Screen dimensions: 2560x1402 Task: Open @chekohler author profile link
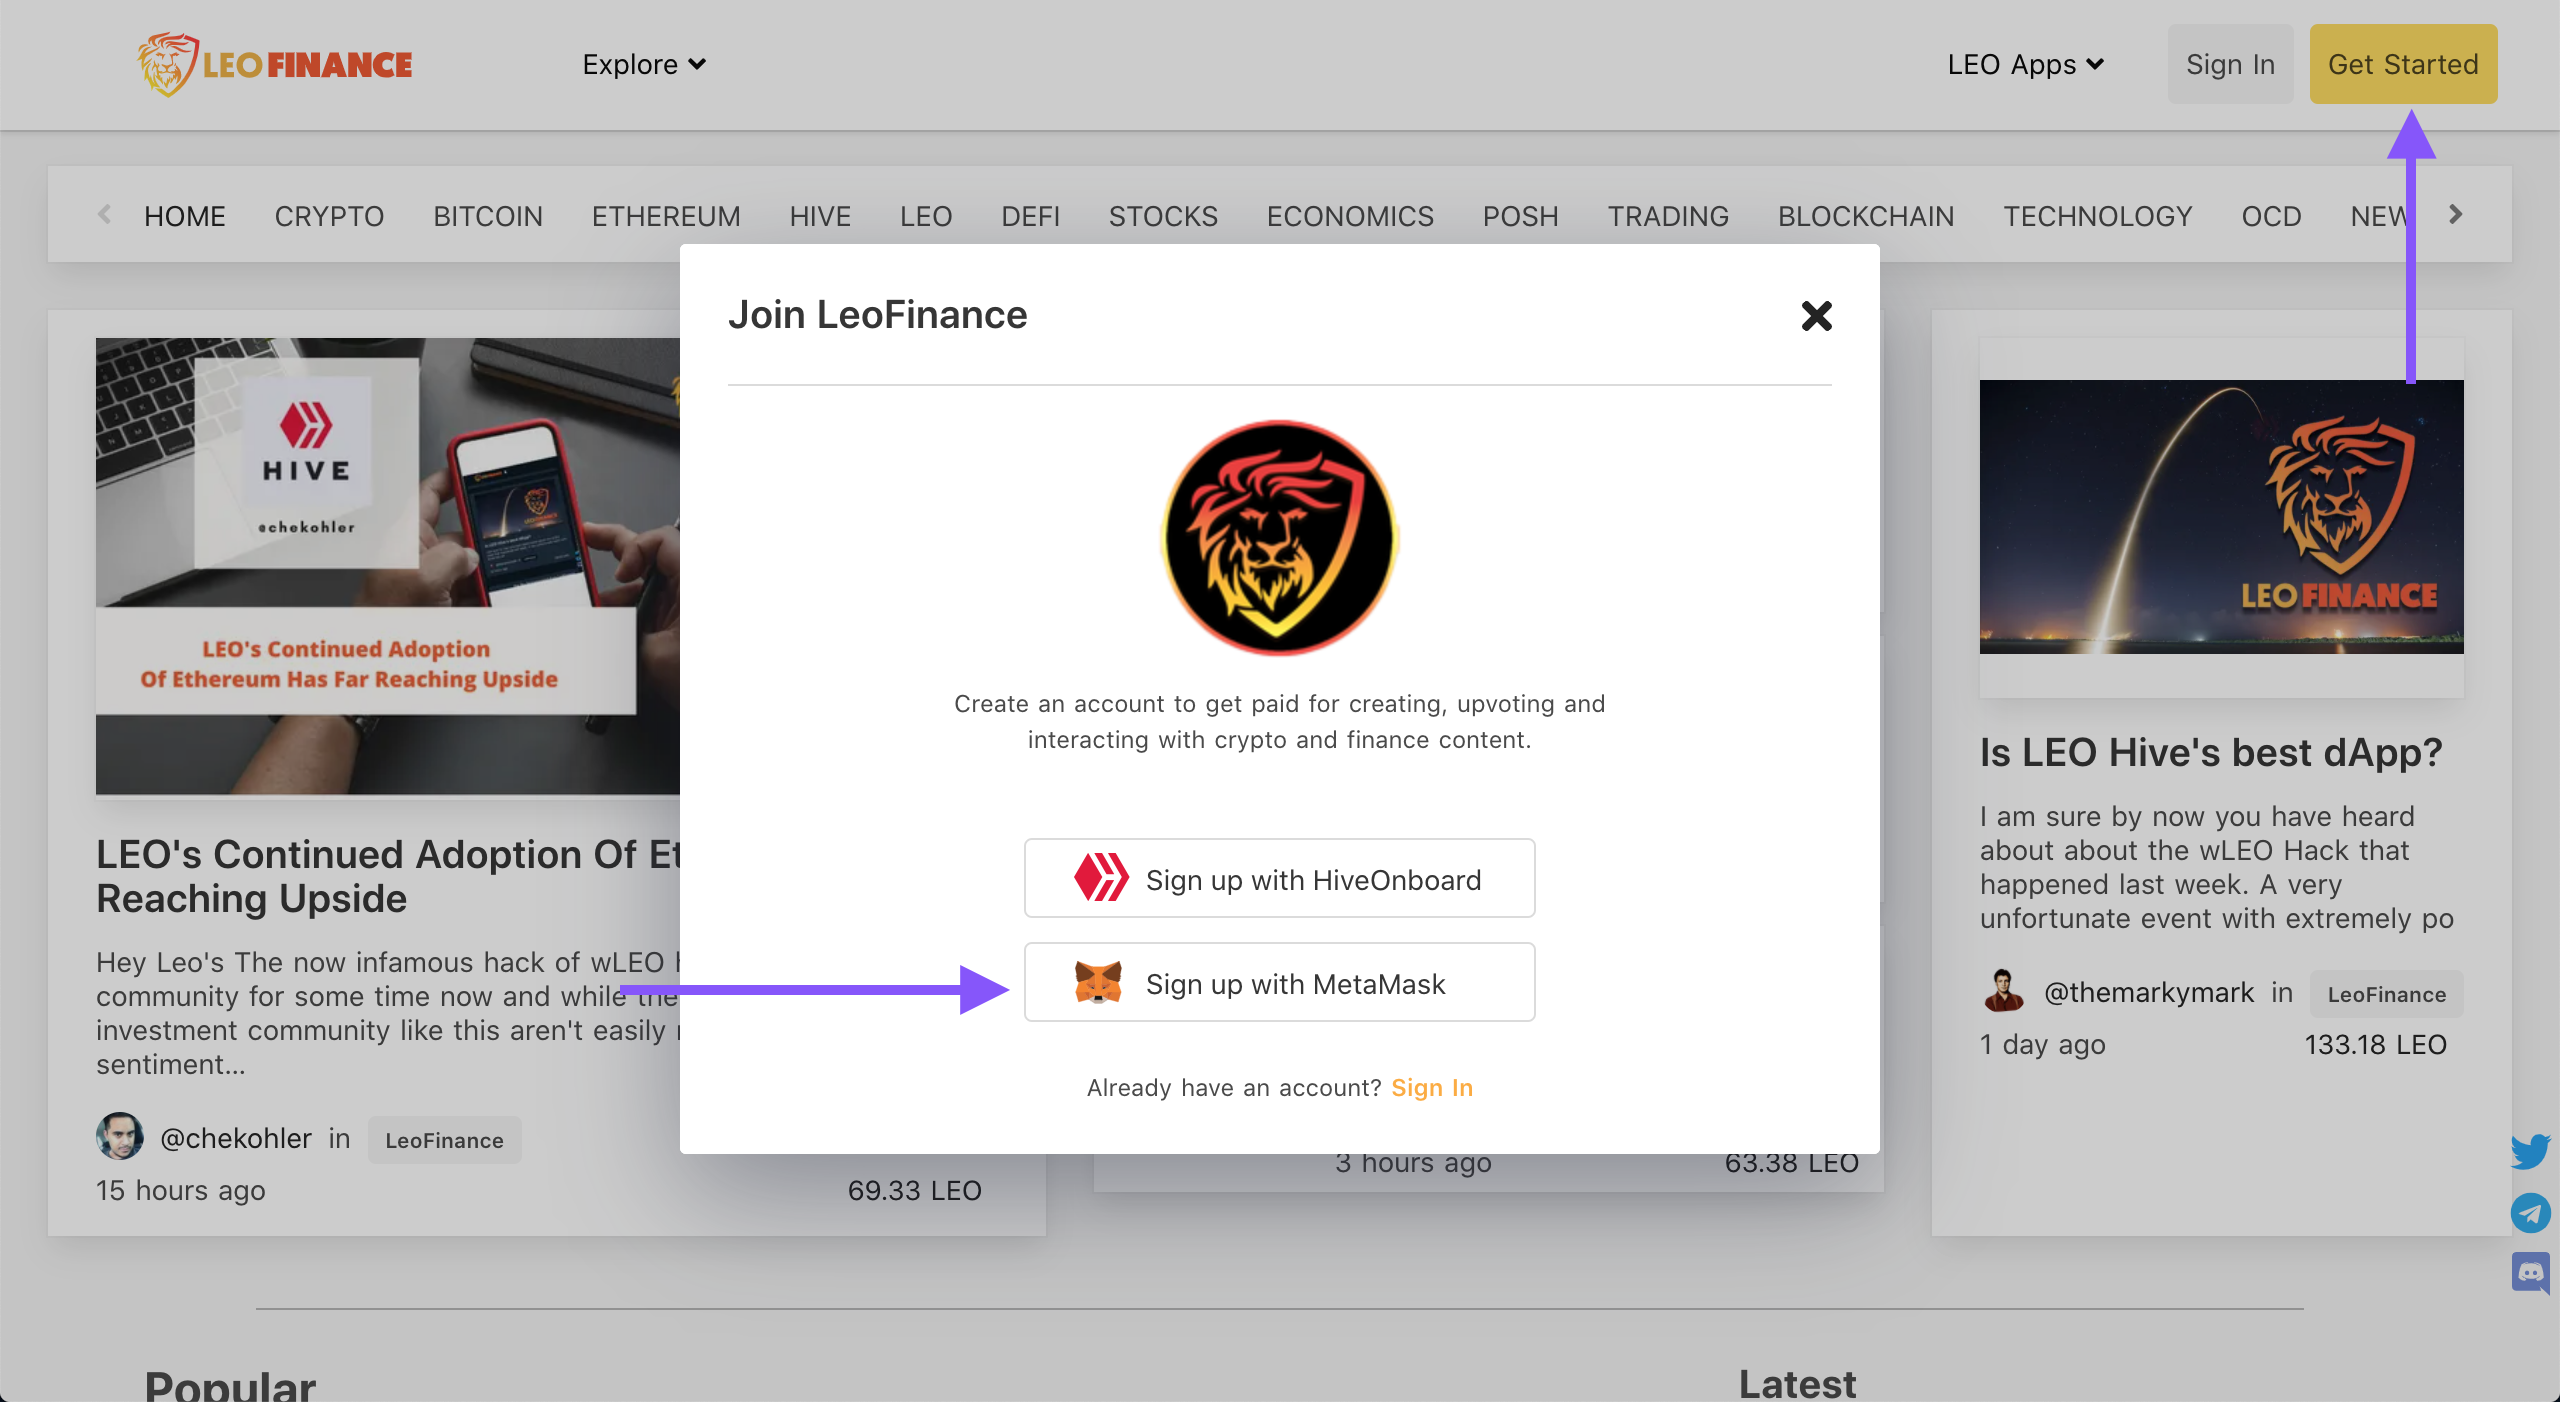[x=236, y=1138]
